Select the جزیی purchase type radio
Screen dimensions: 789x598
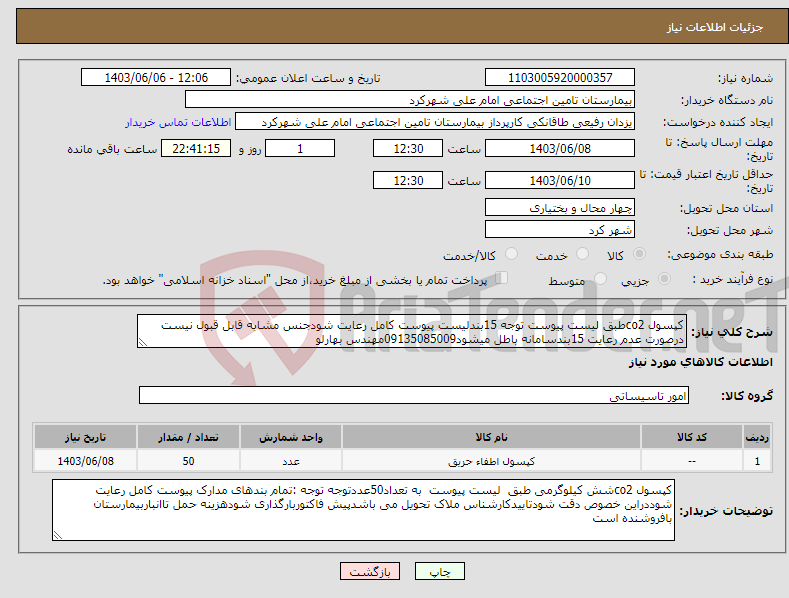(664, 278)
